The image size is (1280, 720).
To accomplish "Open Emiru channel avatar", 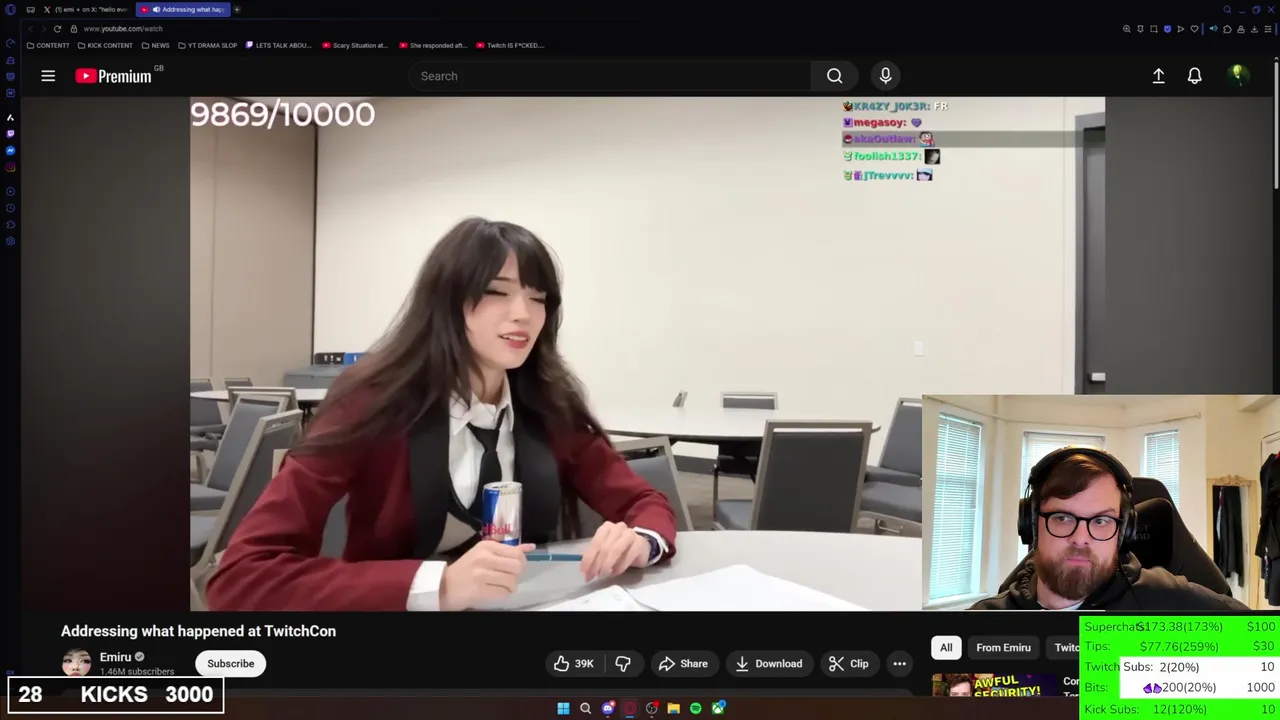I will tap(76, 663).
